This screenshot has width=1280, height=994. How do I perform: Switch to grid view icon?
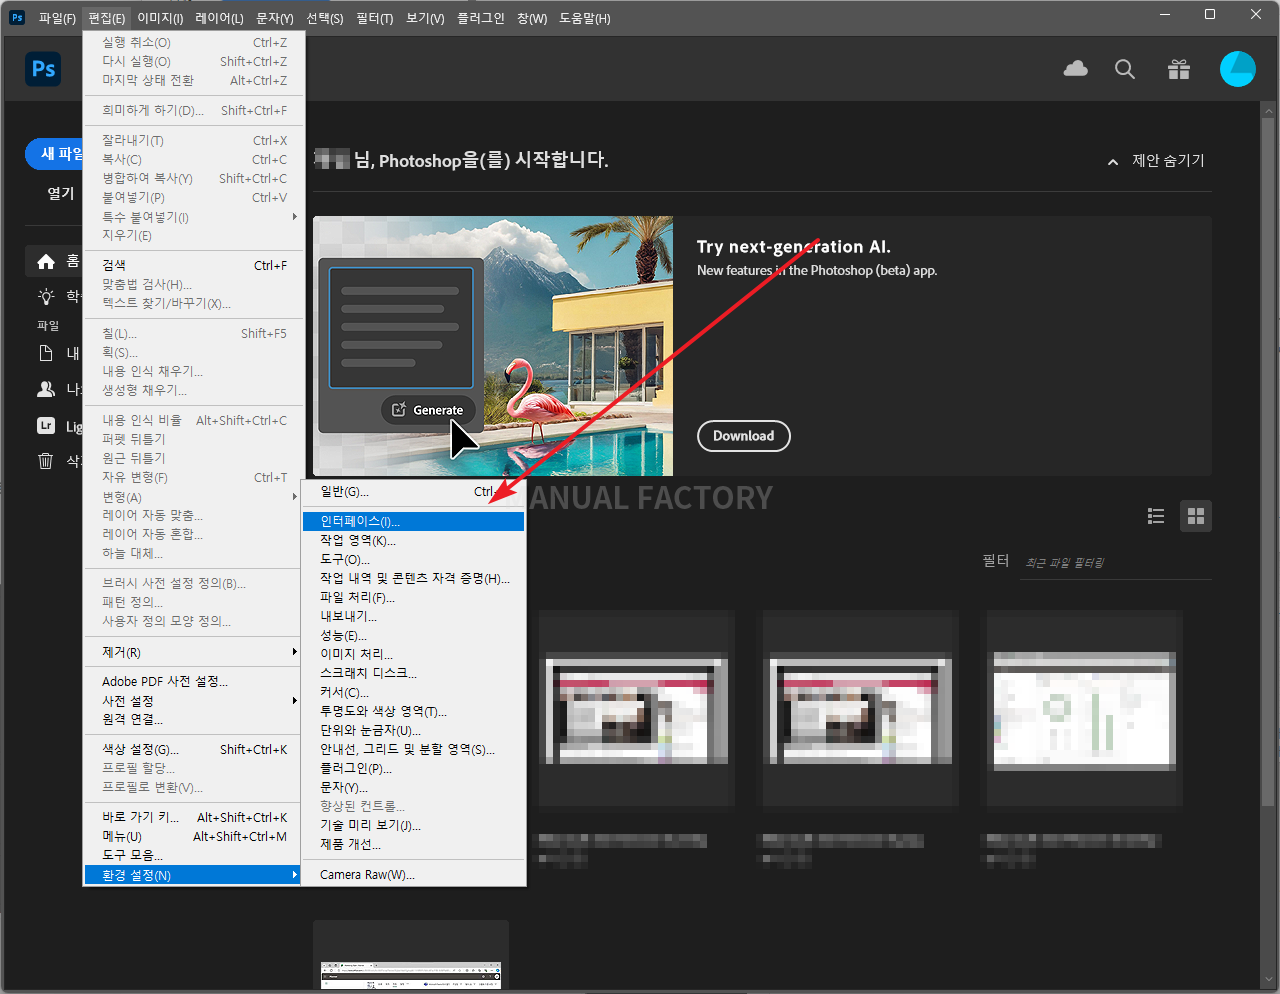pos(1196,516)
